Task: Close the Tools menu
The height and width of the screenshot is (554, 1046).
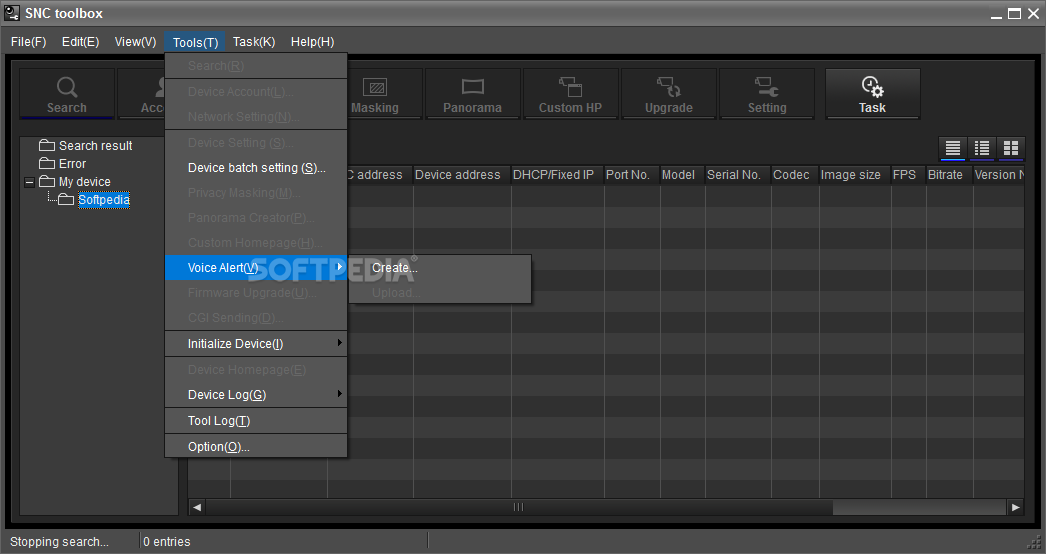Action: click(x=195, y=42)
